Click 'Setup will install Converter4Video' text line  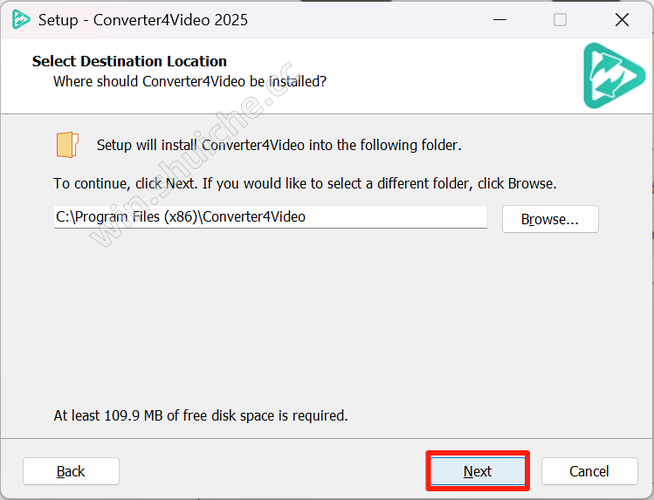point(279,145)
